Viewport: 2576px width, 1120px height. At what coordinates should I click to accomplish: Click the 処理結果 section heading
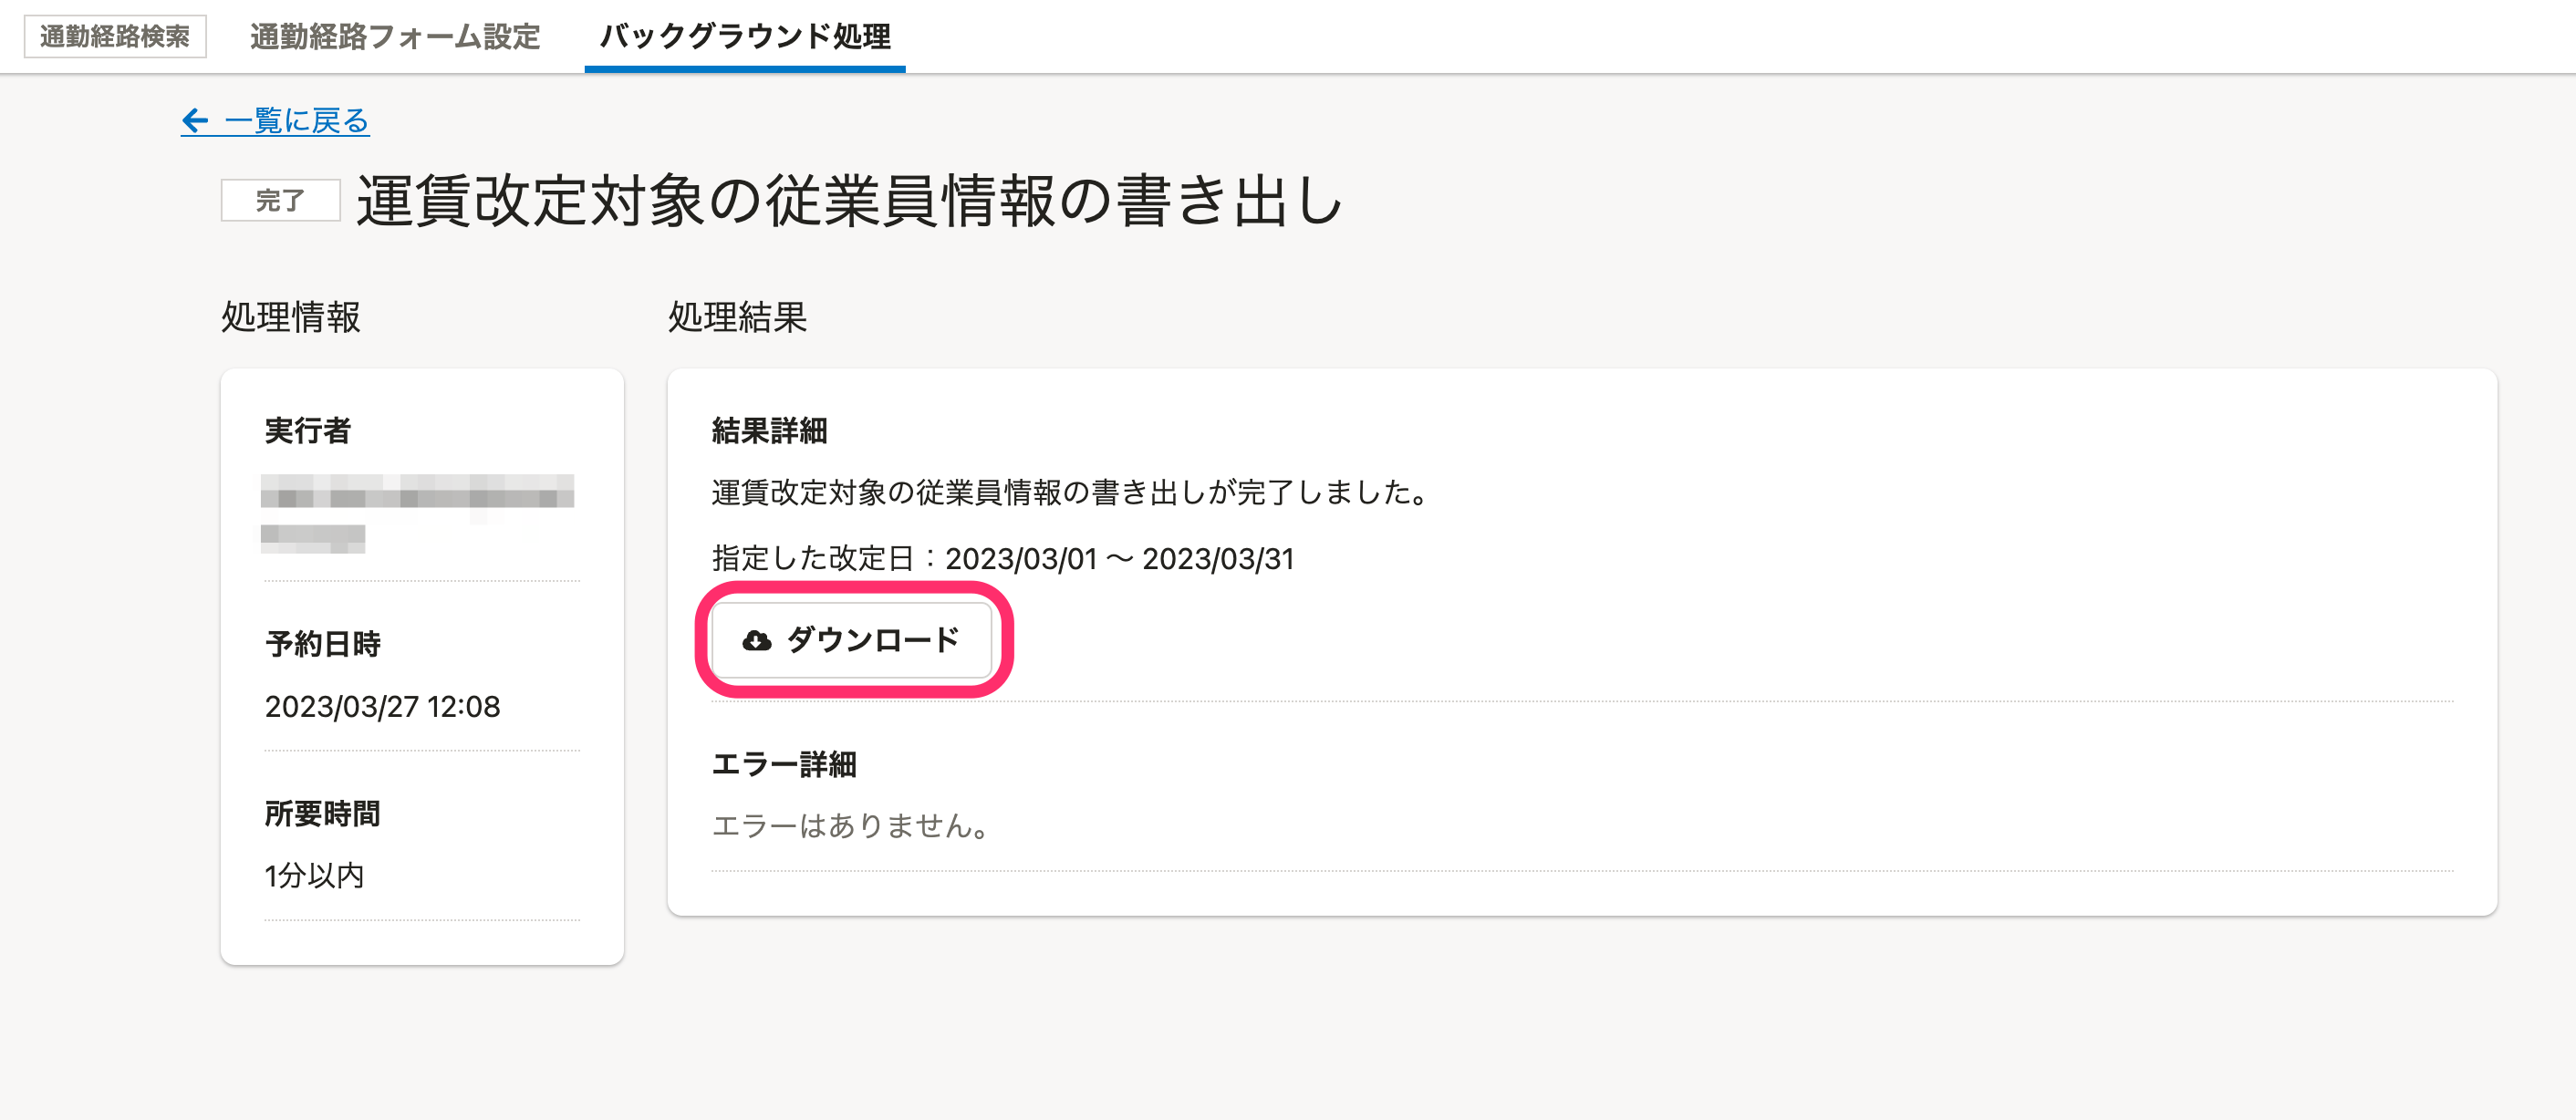tap(738, 317)
